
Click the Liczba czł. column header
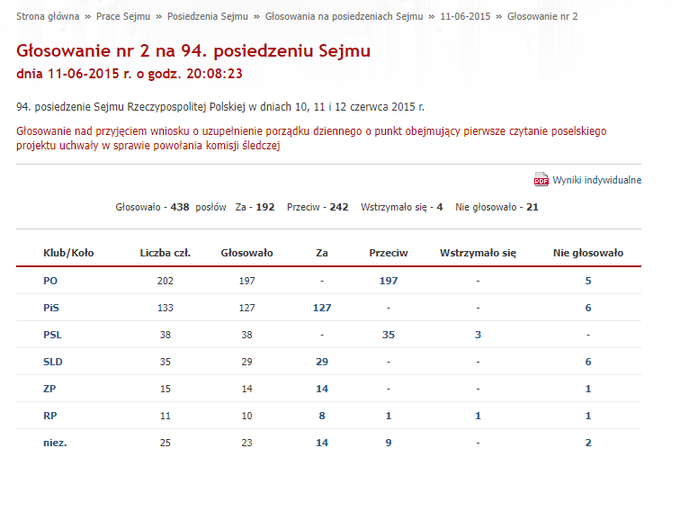pyautogui.click(x=165, y=253)
